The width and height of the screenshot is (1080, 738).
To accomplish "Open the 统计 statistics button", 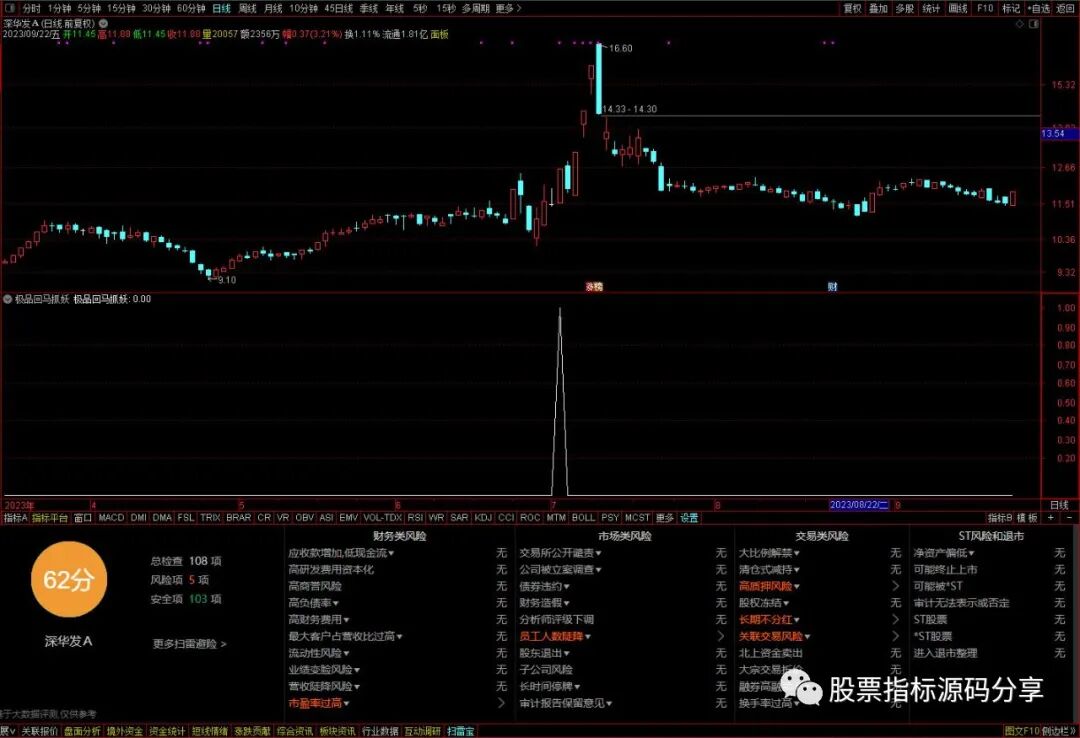I will 931,8.
